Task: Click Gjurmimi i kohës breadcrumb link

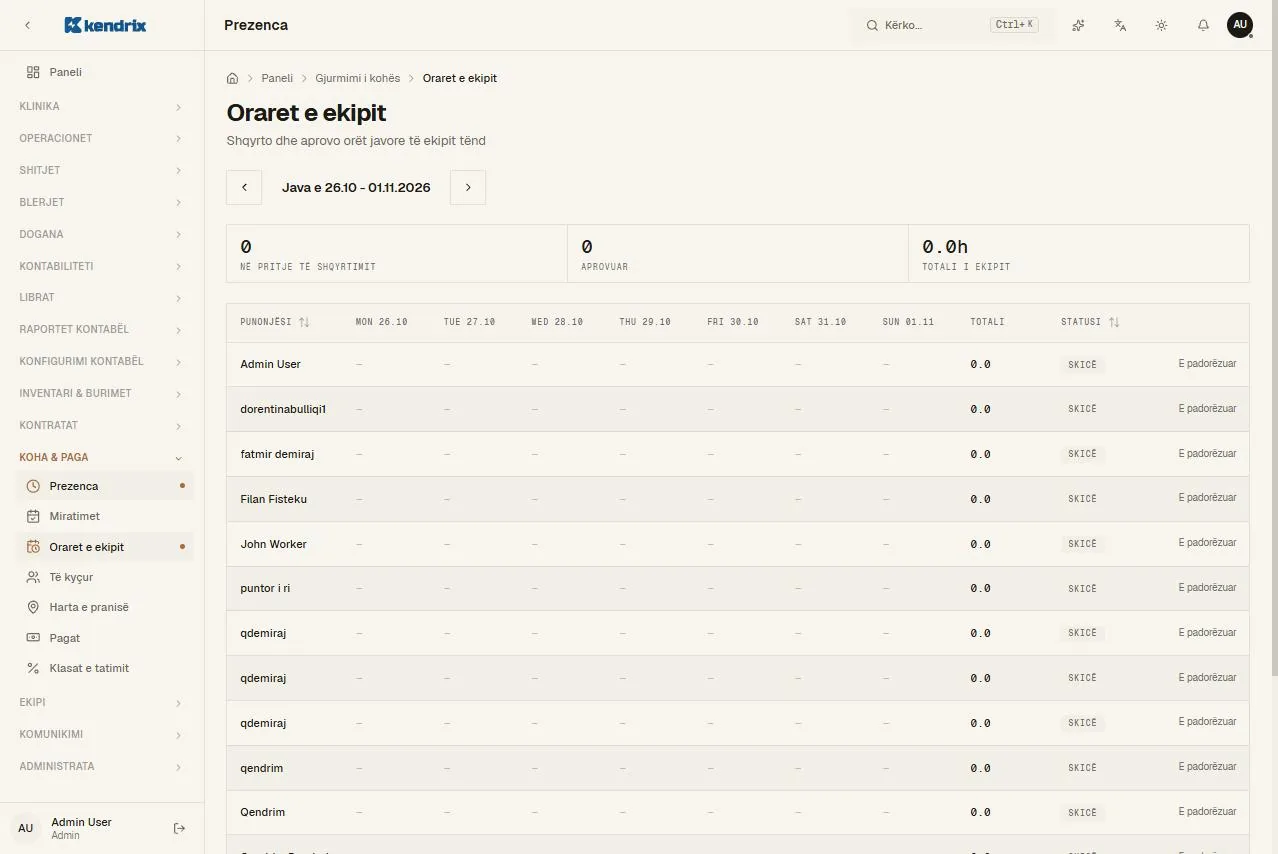Action: (x=358, y=78)
